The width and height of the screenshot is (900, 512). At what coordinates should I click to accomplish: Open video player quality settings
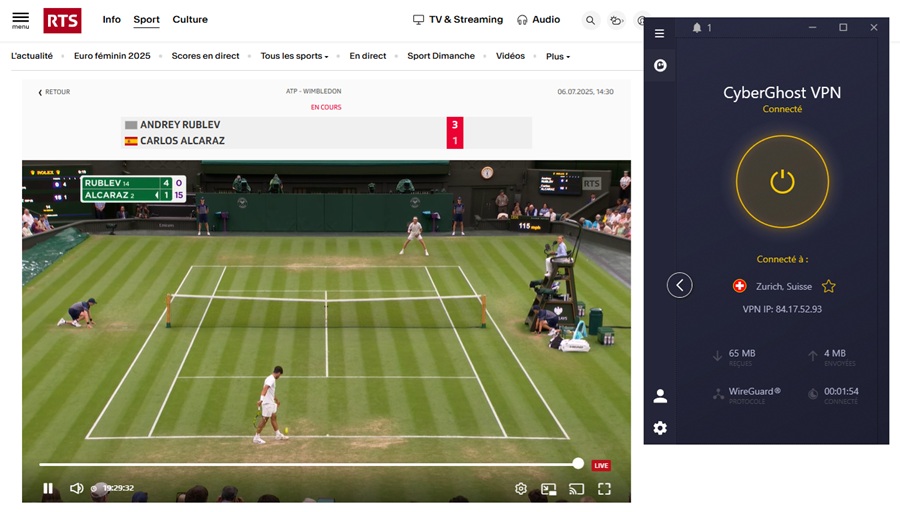tap(521, 489)
